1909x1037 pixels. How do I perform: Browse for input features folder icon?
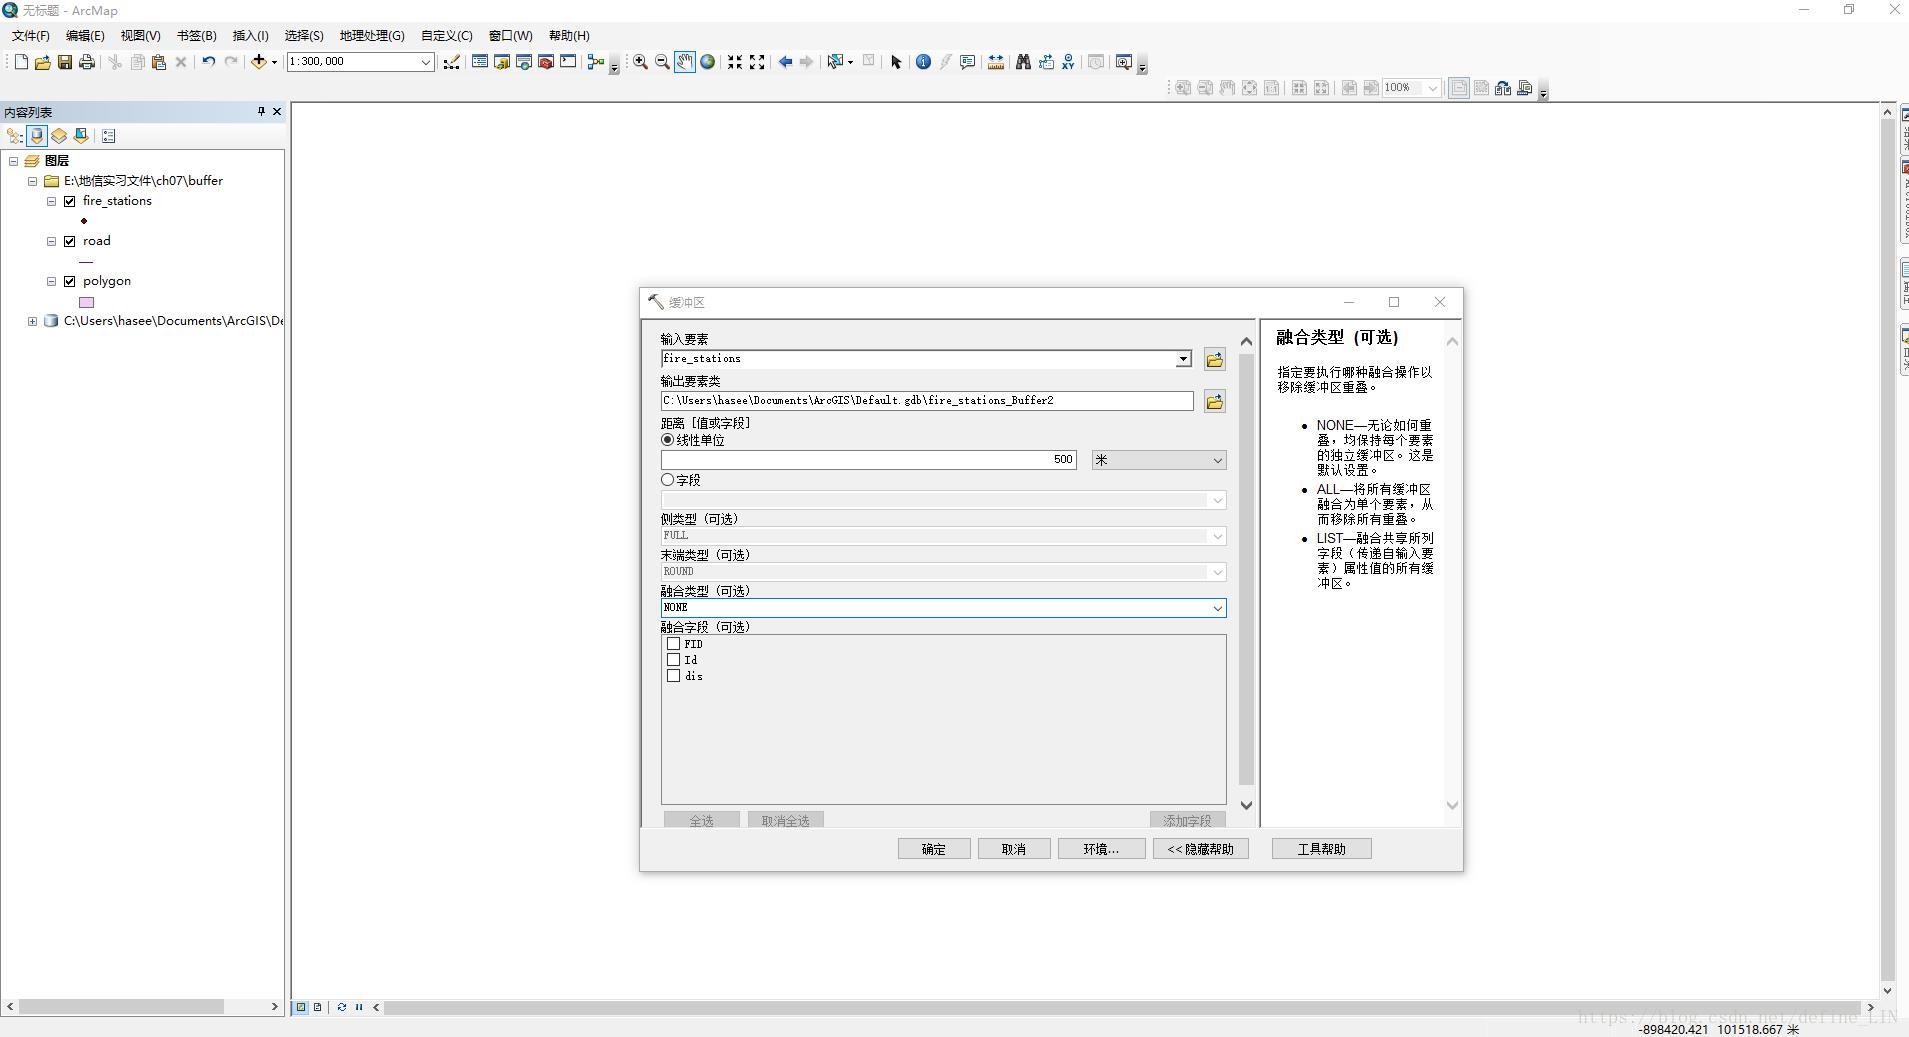coord(1215,359)
